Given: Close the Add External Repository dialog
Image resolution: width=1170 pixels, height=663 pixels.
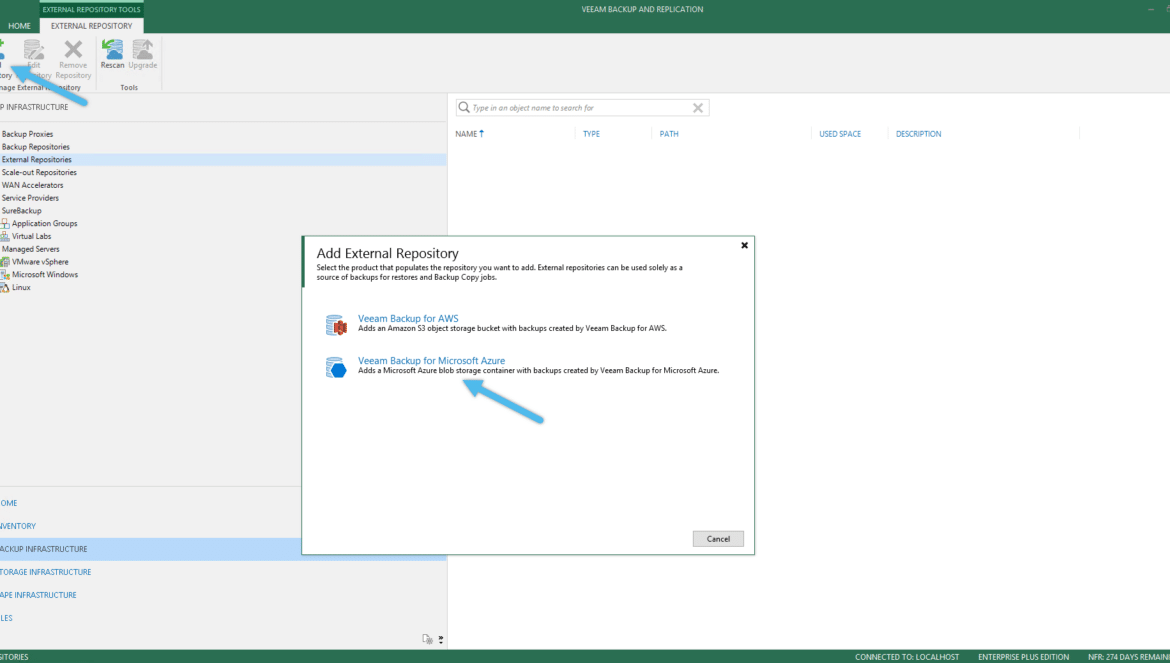Looking at the screenshot, I should [x=744, y=245].
